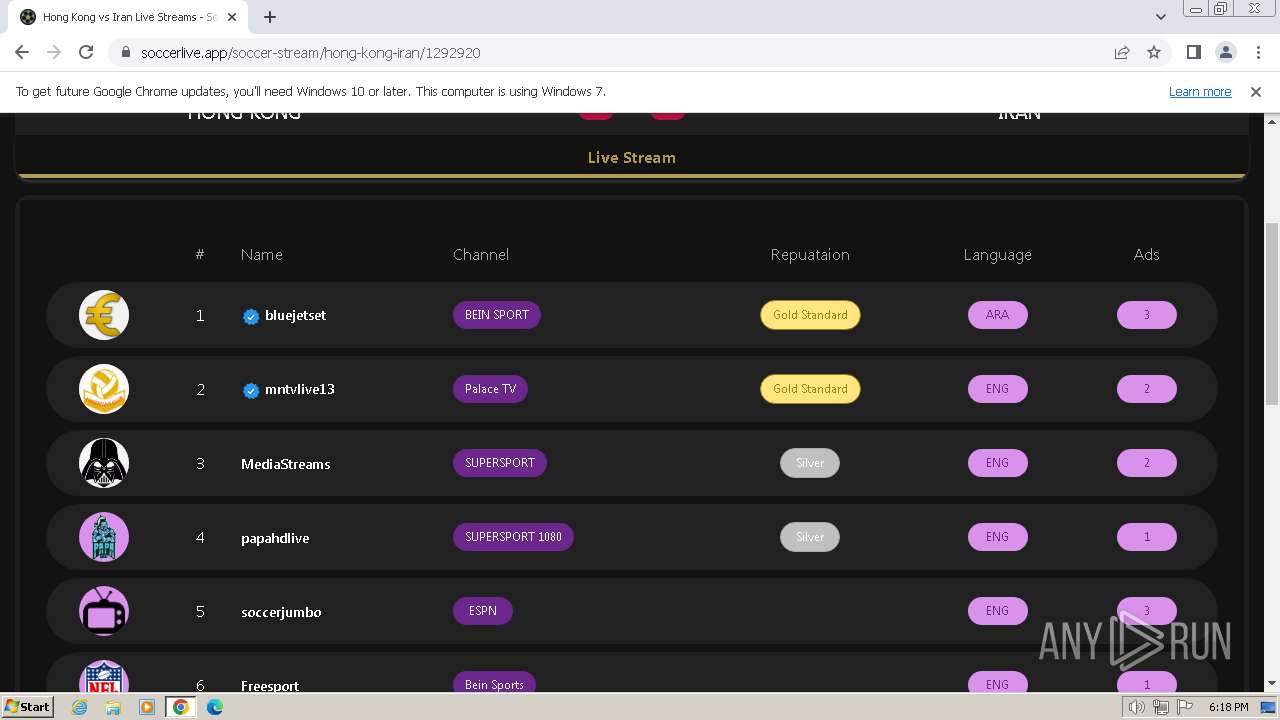The height and width of the screenshot is (720, 1280).
Task: Click the Repuataion column header
Action: 810,255
